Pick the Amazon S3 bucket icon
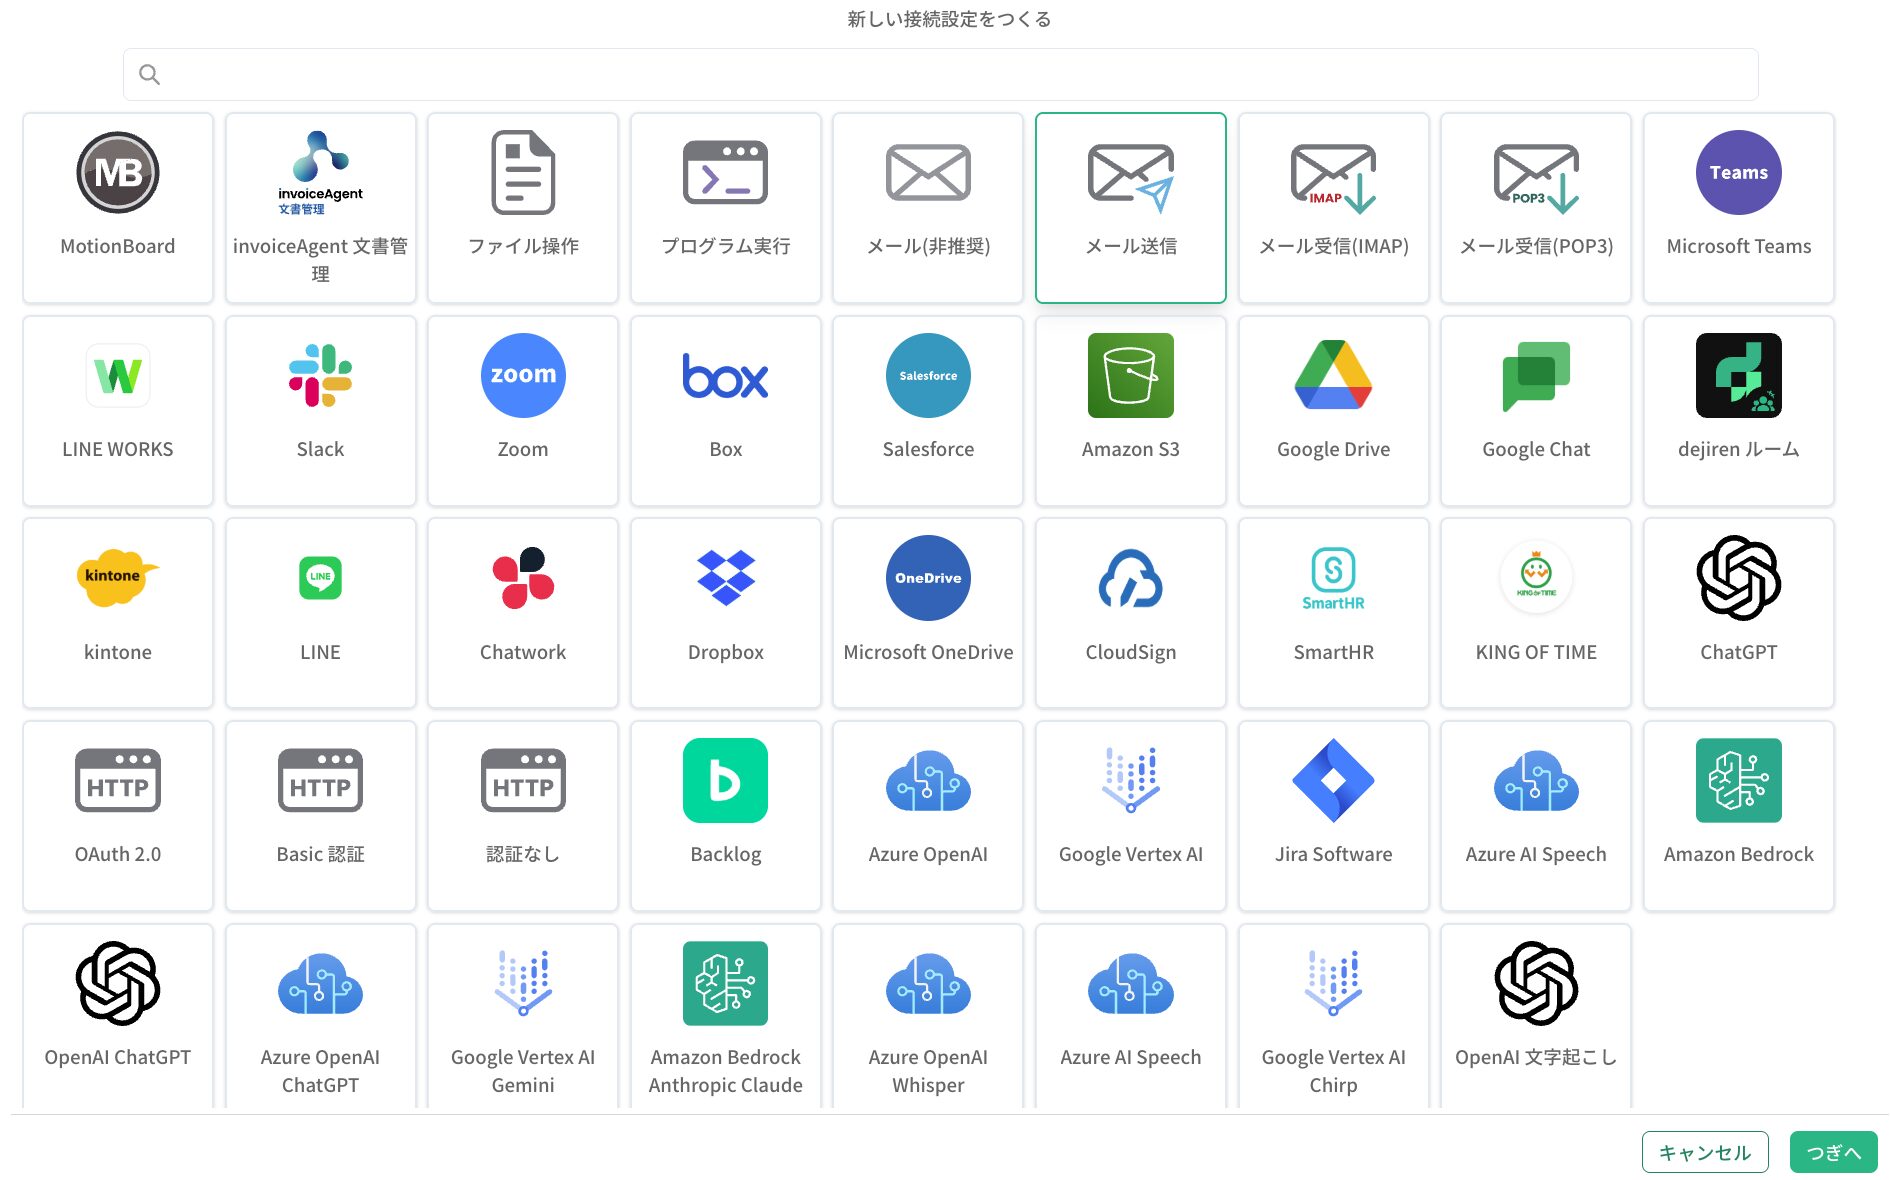The width and height of the screenshot is (1890, 1180). click(1130, 376)
